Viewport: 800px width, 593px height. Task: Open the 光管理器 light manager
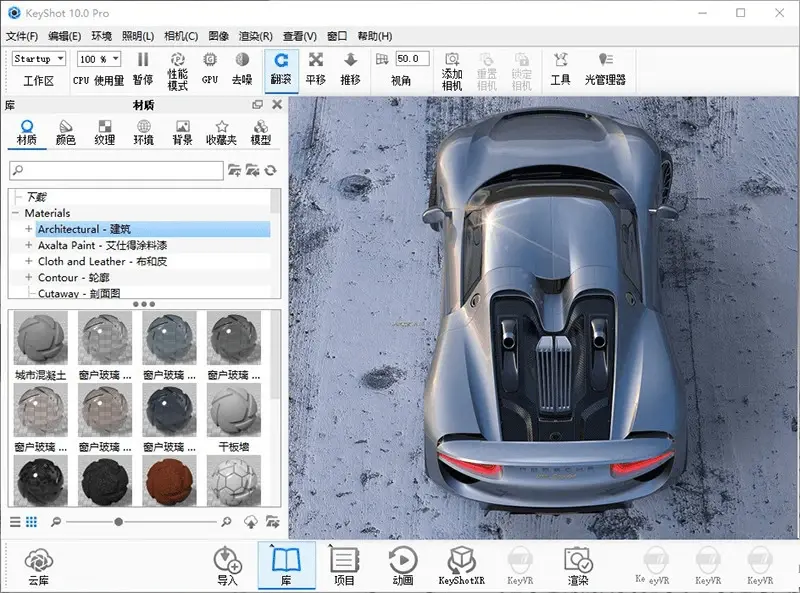click(605, 68)
